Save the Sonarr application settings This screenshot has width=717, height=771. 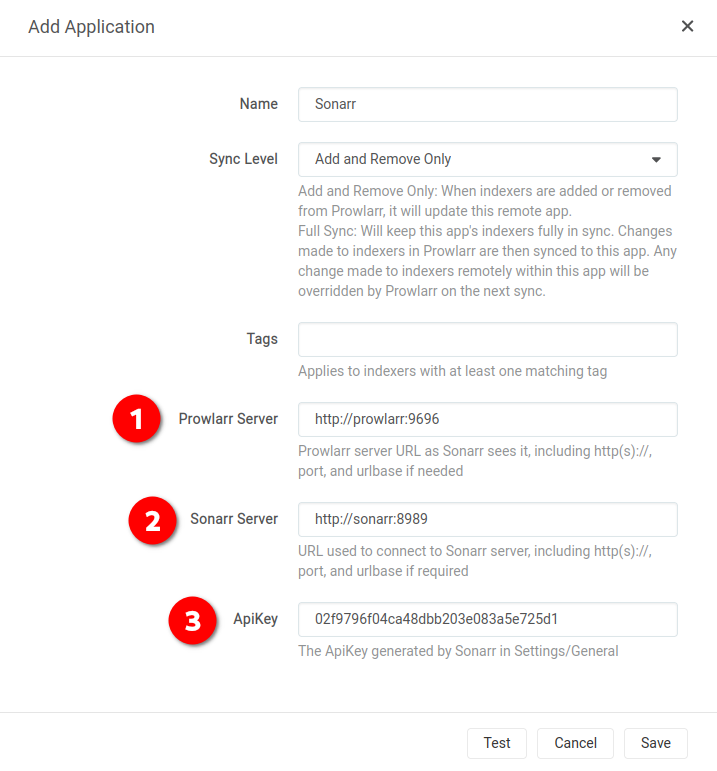(x=656, y=743)
